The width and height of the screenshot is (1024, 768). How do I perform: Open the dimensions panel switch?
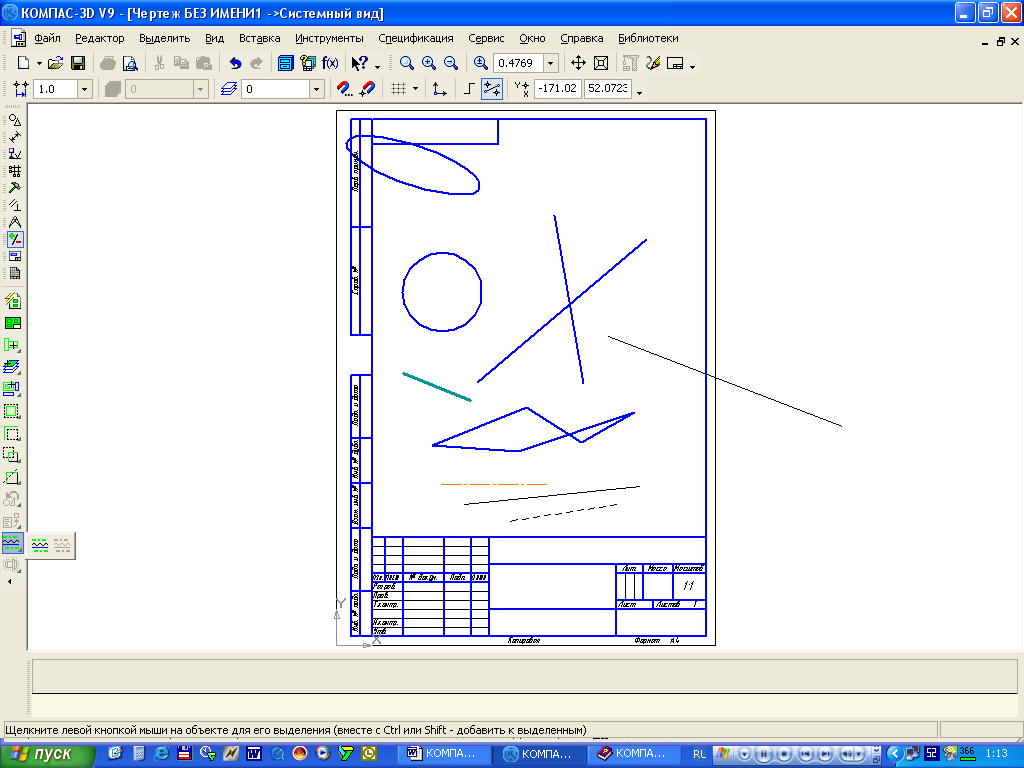pos(14,137)
